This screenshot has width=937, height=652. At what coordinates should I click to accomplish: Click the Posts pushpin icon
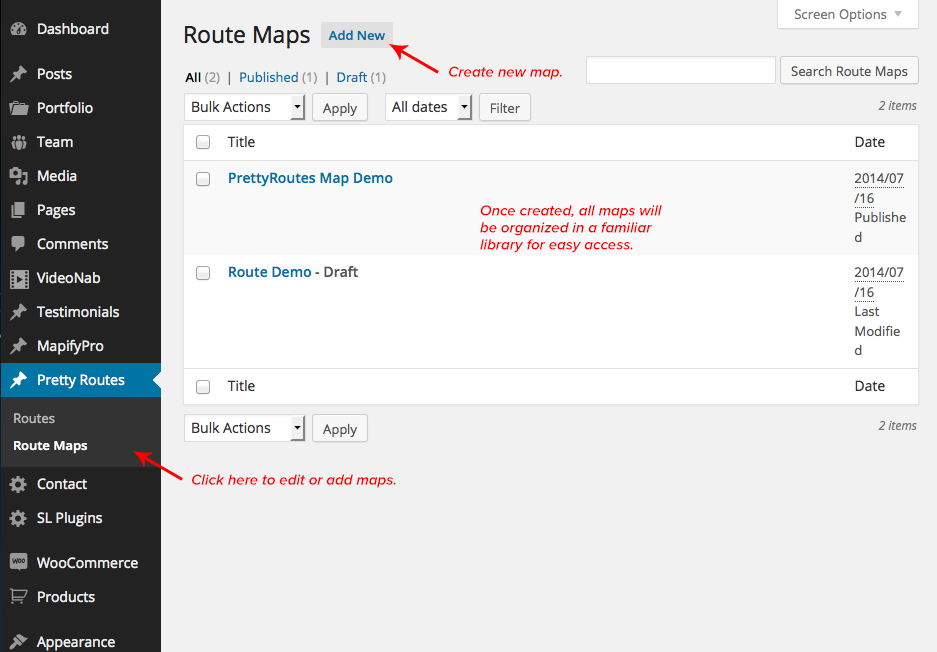pos(18,74)
